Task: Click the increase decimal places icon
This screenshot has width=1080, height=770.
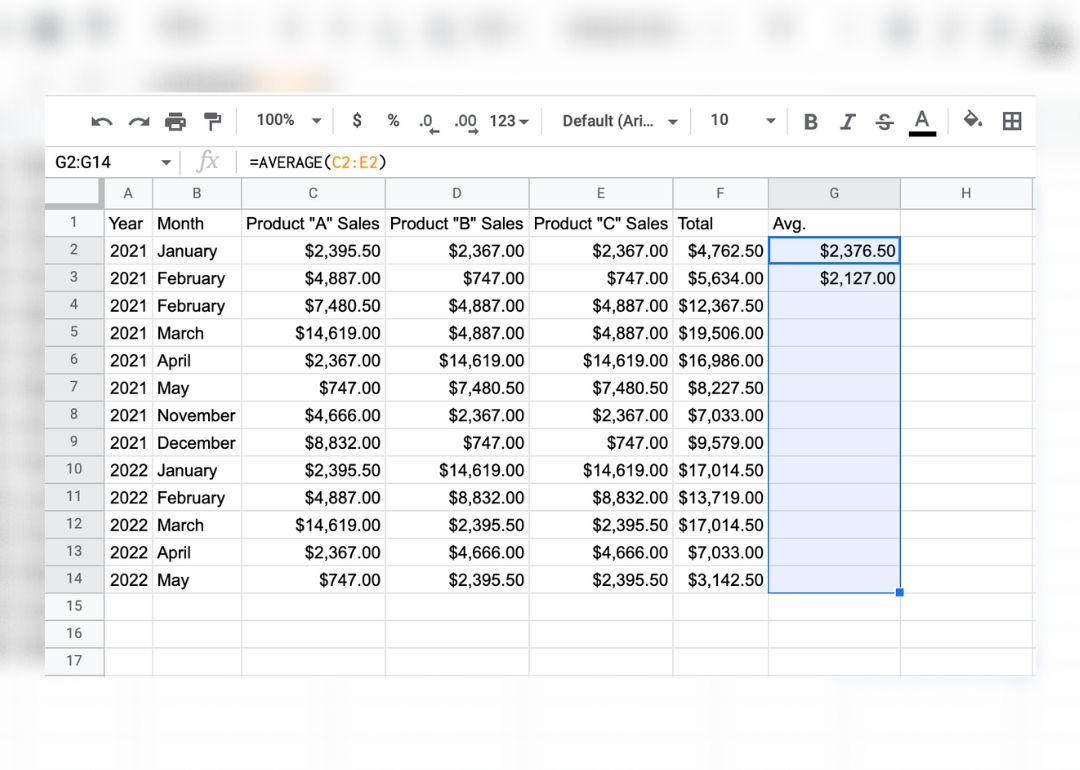Action: pyautogui.click(x=465, y=122)
